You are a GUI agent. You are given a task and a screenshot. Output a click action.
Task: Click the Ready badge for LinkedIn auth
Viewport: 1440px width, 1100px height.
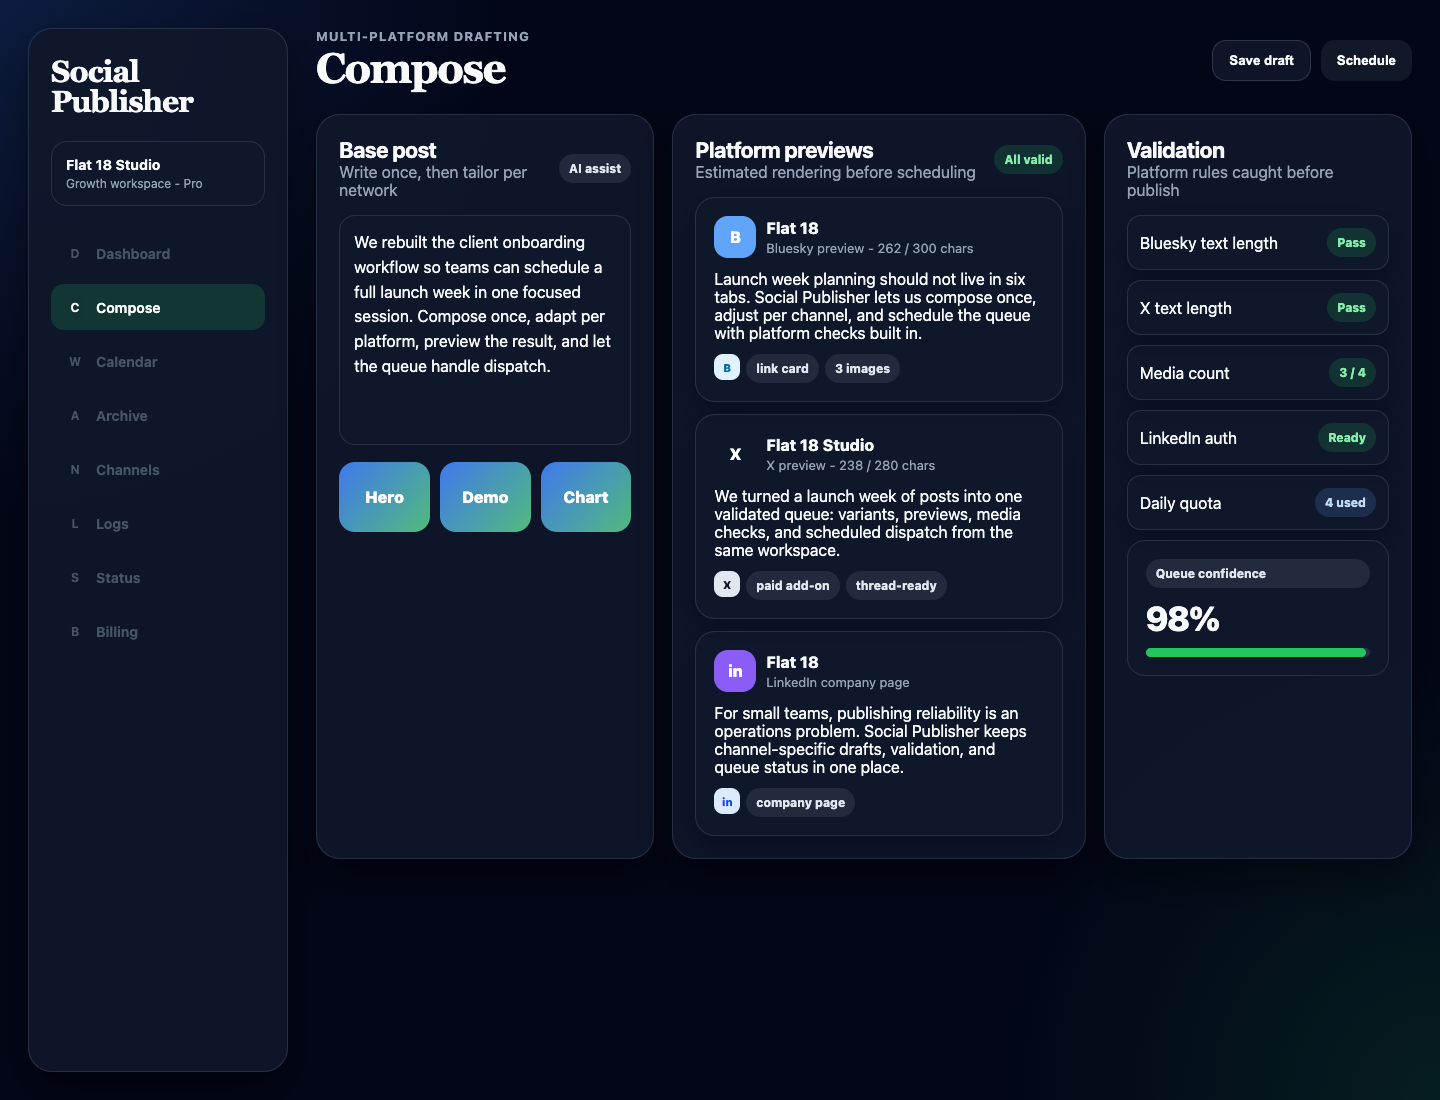1346,438
